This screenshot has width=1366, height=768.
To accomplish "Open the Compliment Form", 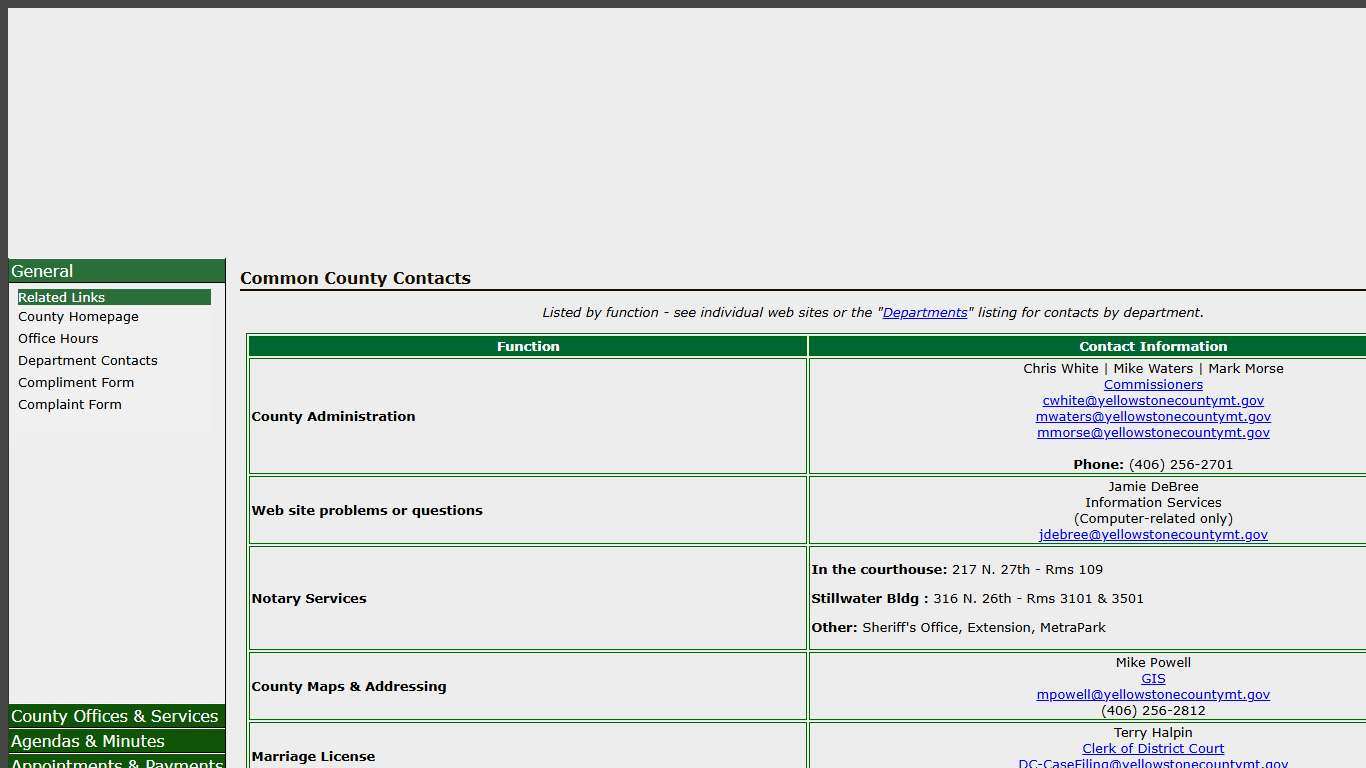I will (76, 383).
